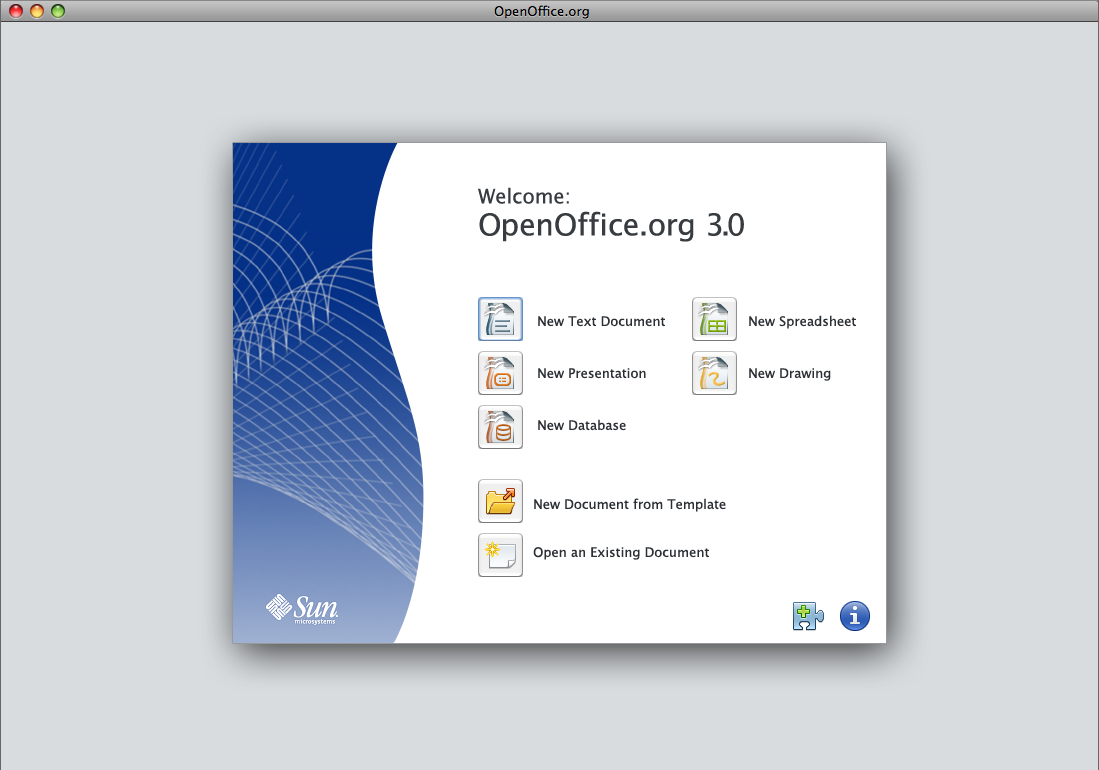The width and height of the screenshot is (1099, 770).
Task: Click the New Drawing icon
Action: tap(714, 373)
